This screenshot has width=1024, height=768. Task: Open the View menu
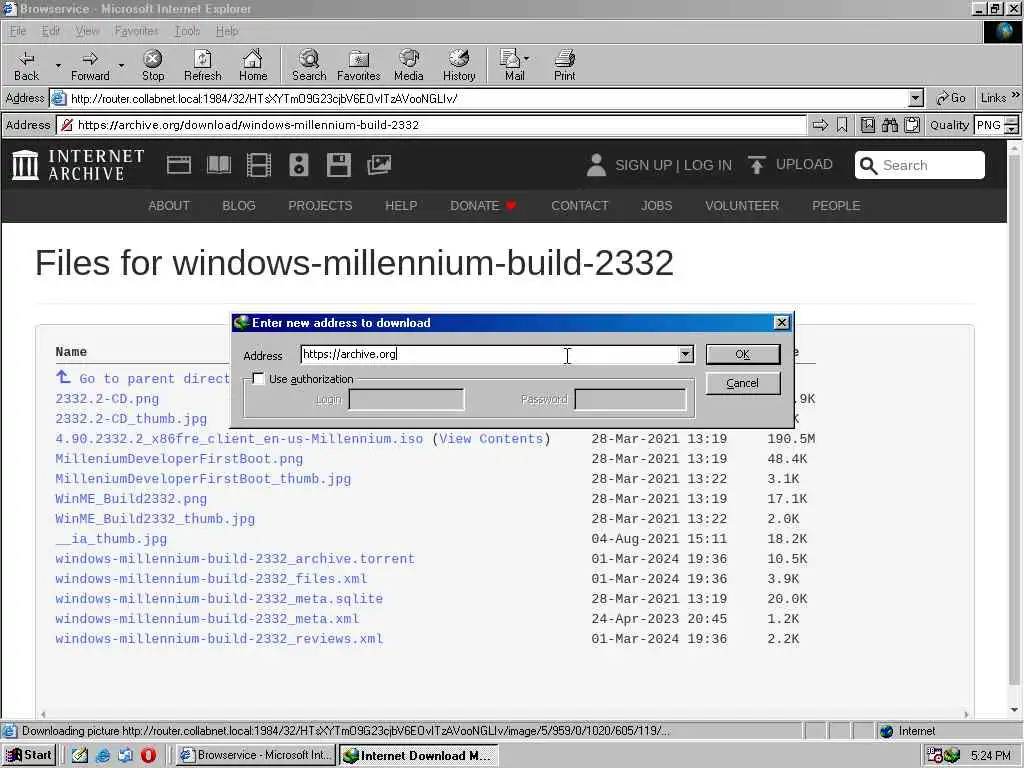(x=87, y=31)
